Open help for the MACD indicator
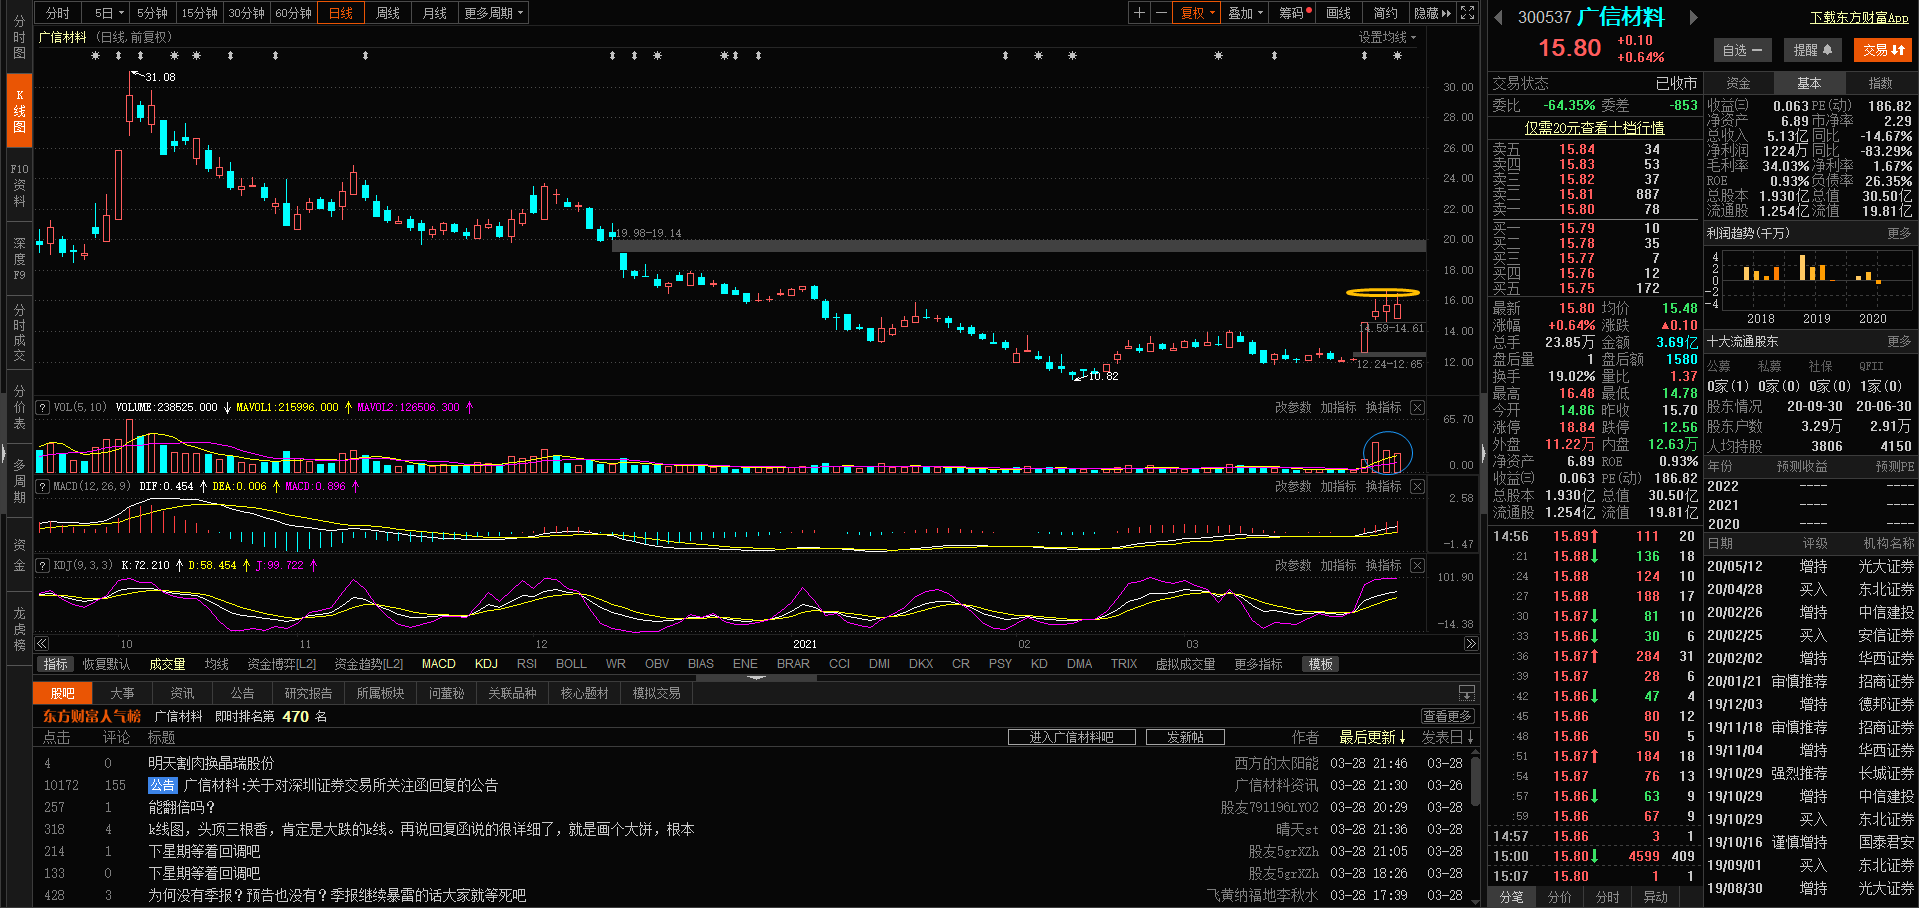This screenshot has height=908, width=1919. tap(43, 487)
